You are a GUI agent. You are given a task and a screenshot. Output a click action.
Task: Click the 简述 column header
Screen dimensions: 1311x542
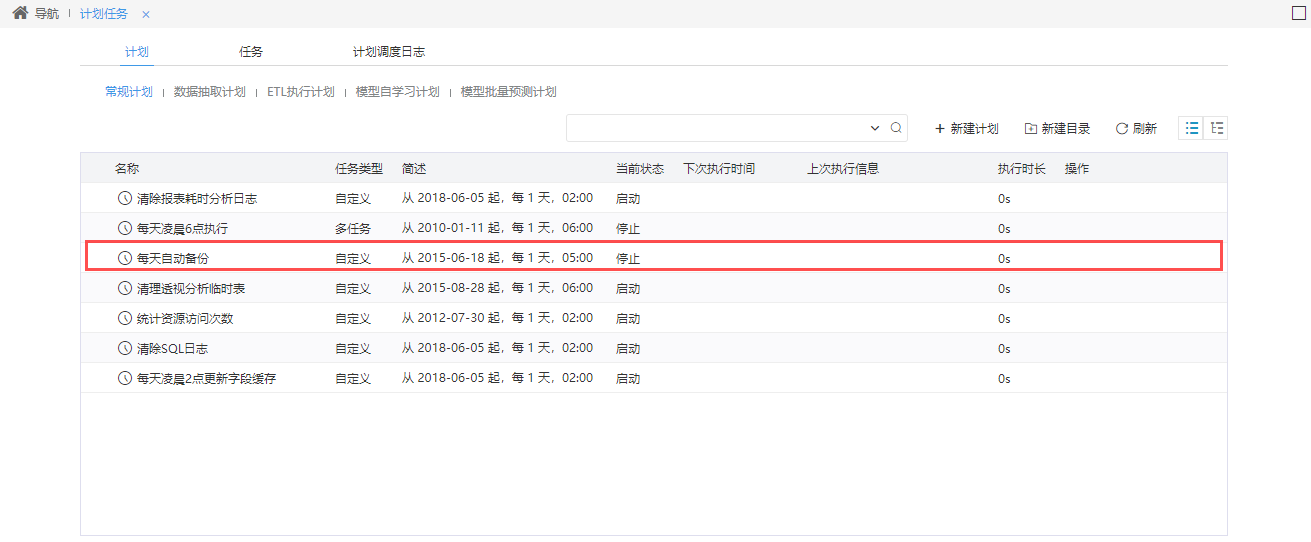coord(414,168)
